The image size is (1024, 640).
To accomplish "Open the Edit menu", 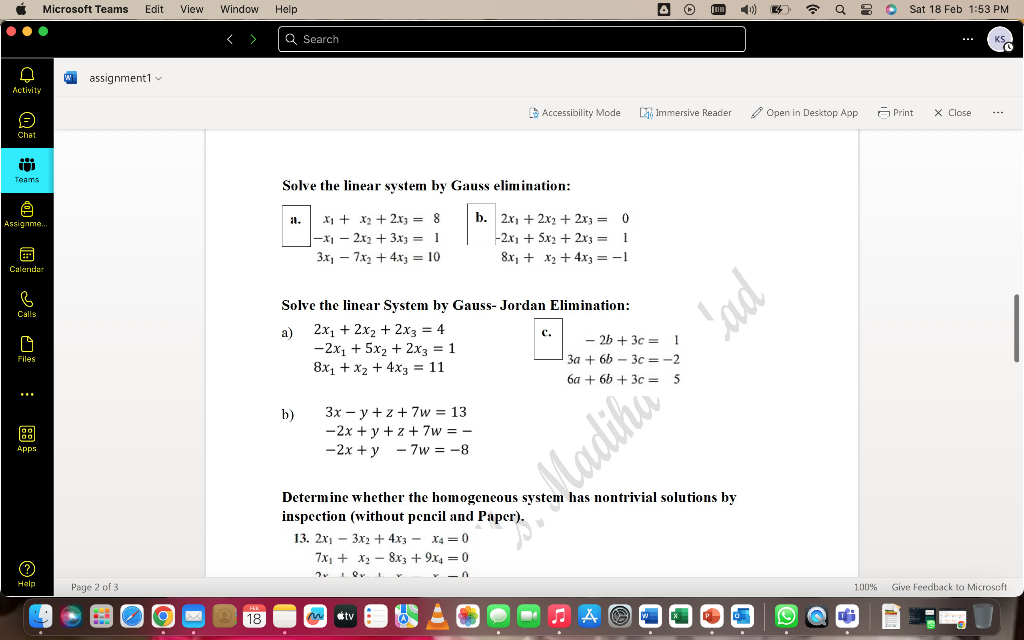I will 152,9.
